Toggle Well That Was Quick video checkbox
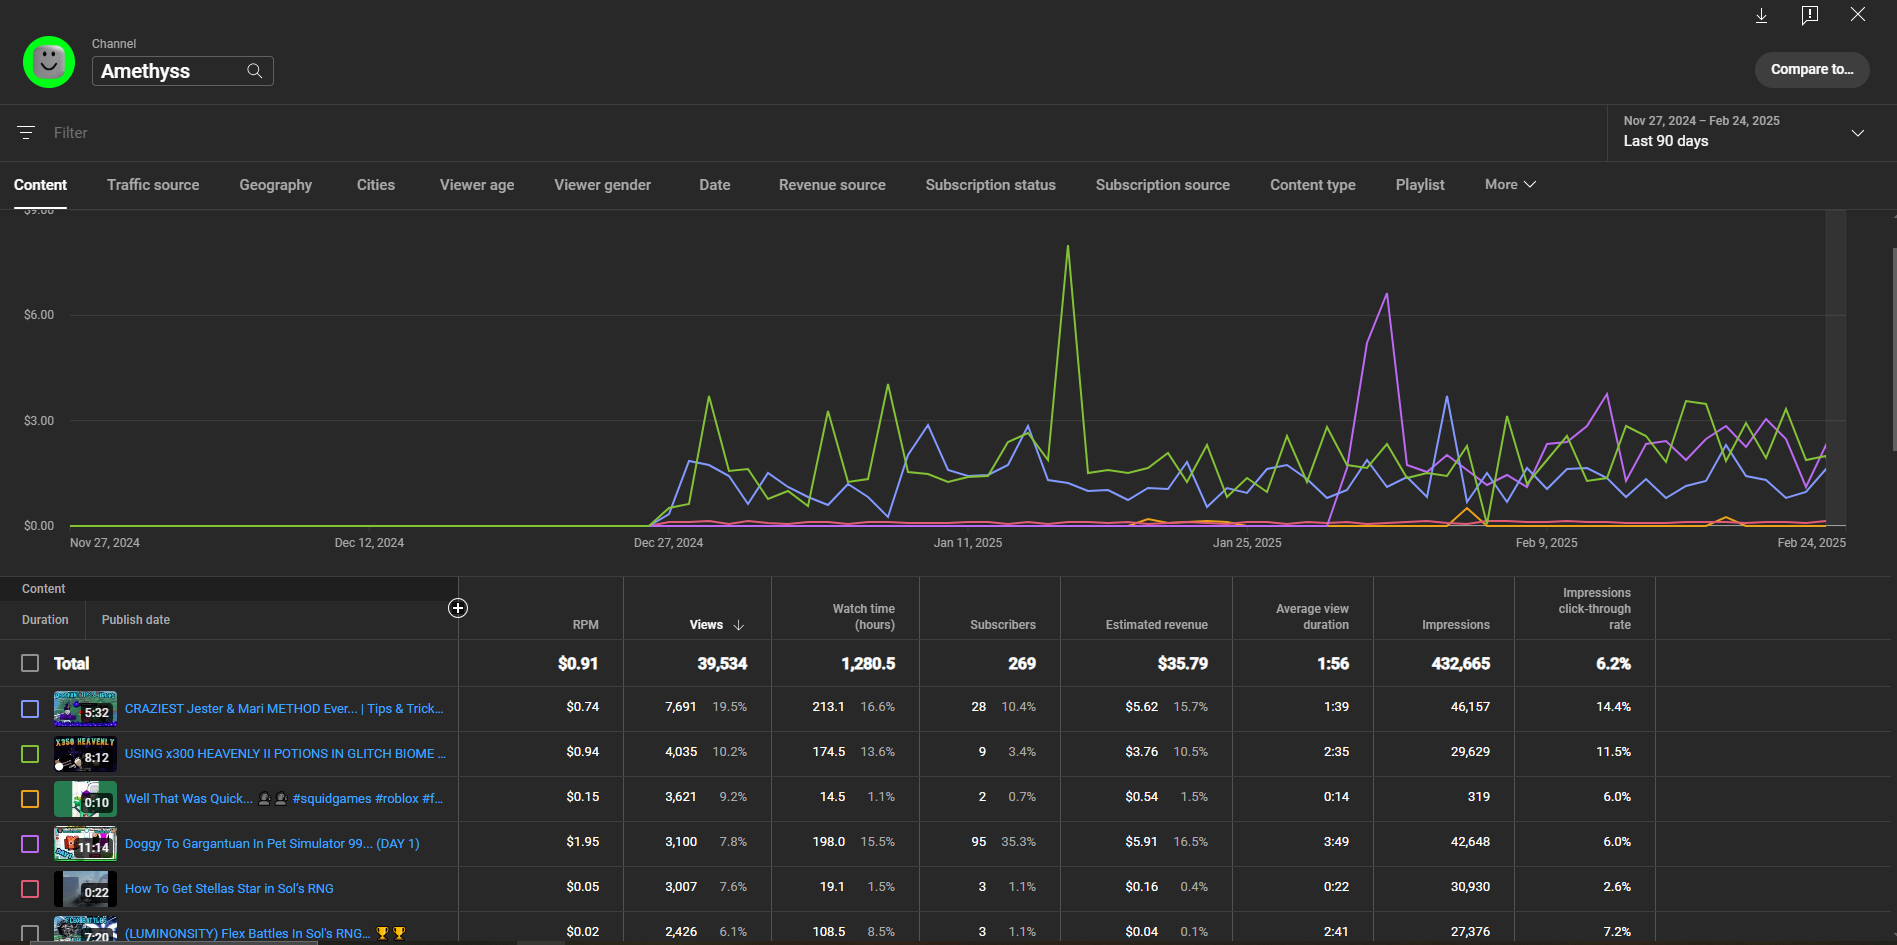Viewport: 1897px width, 945px height. (30, 798)
